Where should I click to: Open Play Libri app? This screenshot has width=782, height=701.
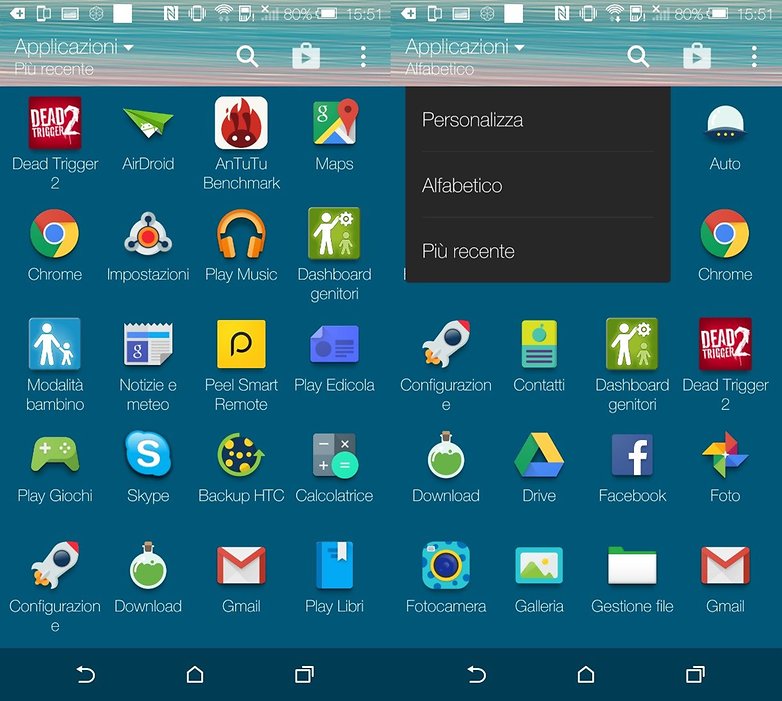334,564
